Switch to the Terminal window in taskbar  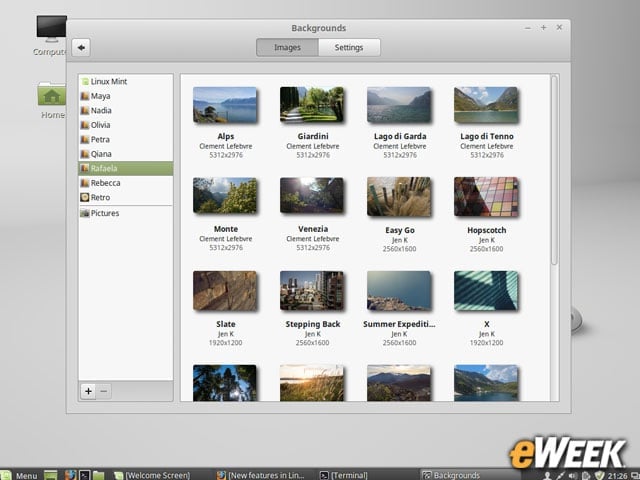pos(344,475)
